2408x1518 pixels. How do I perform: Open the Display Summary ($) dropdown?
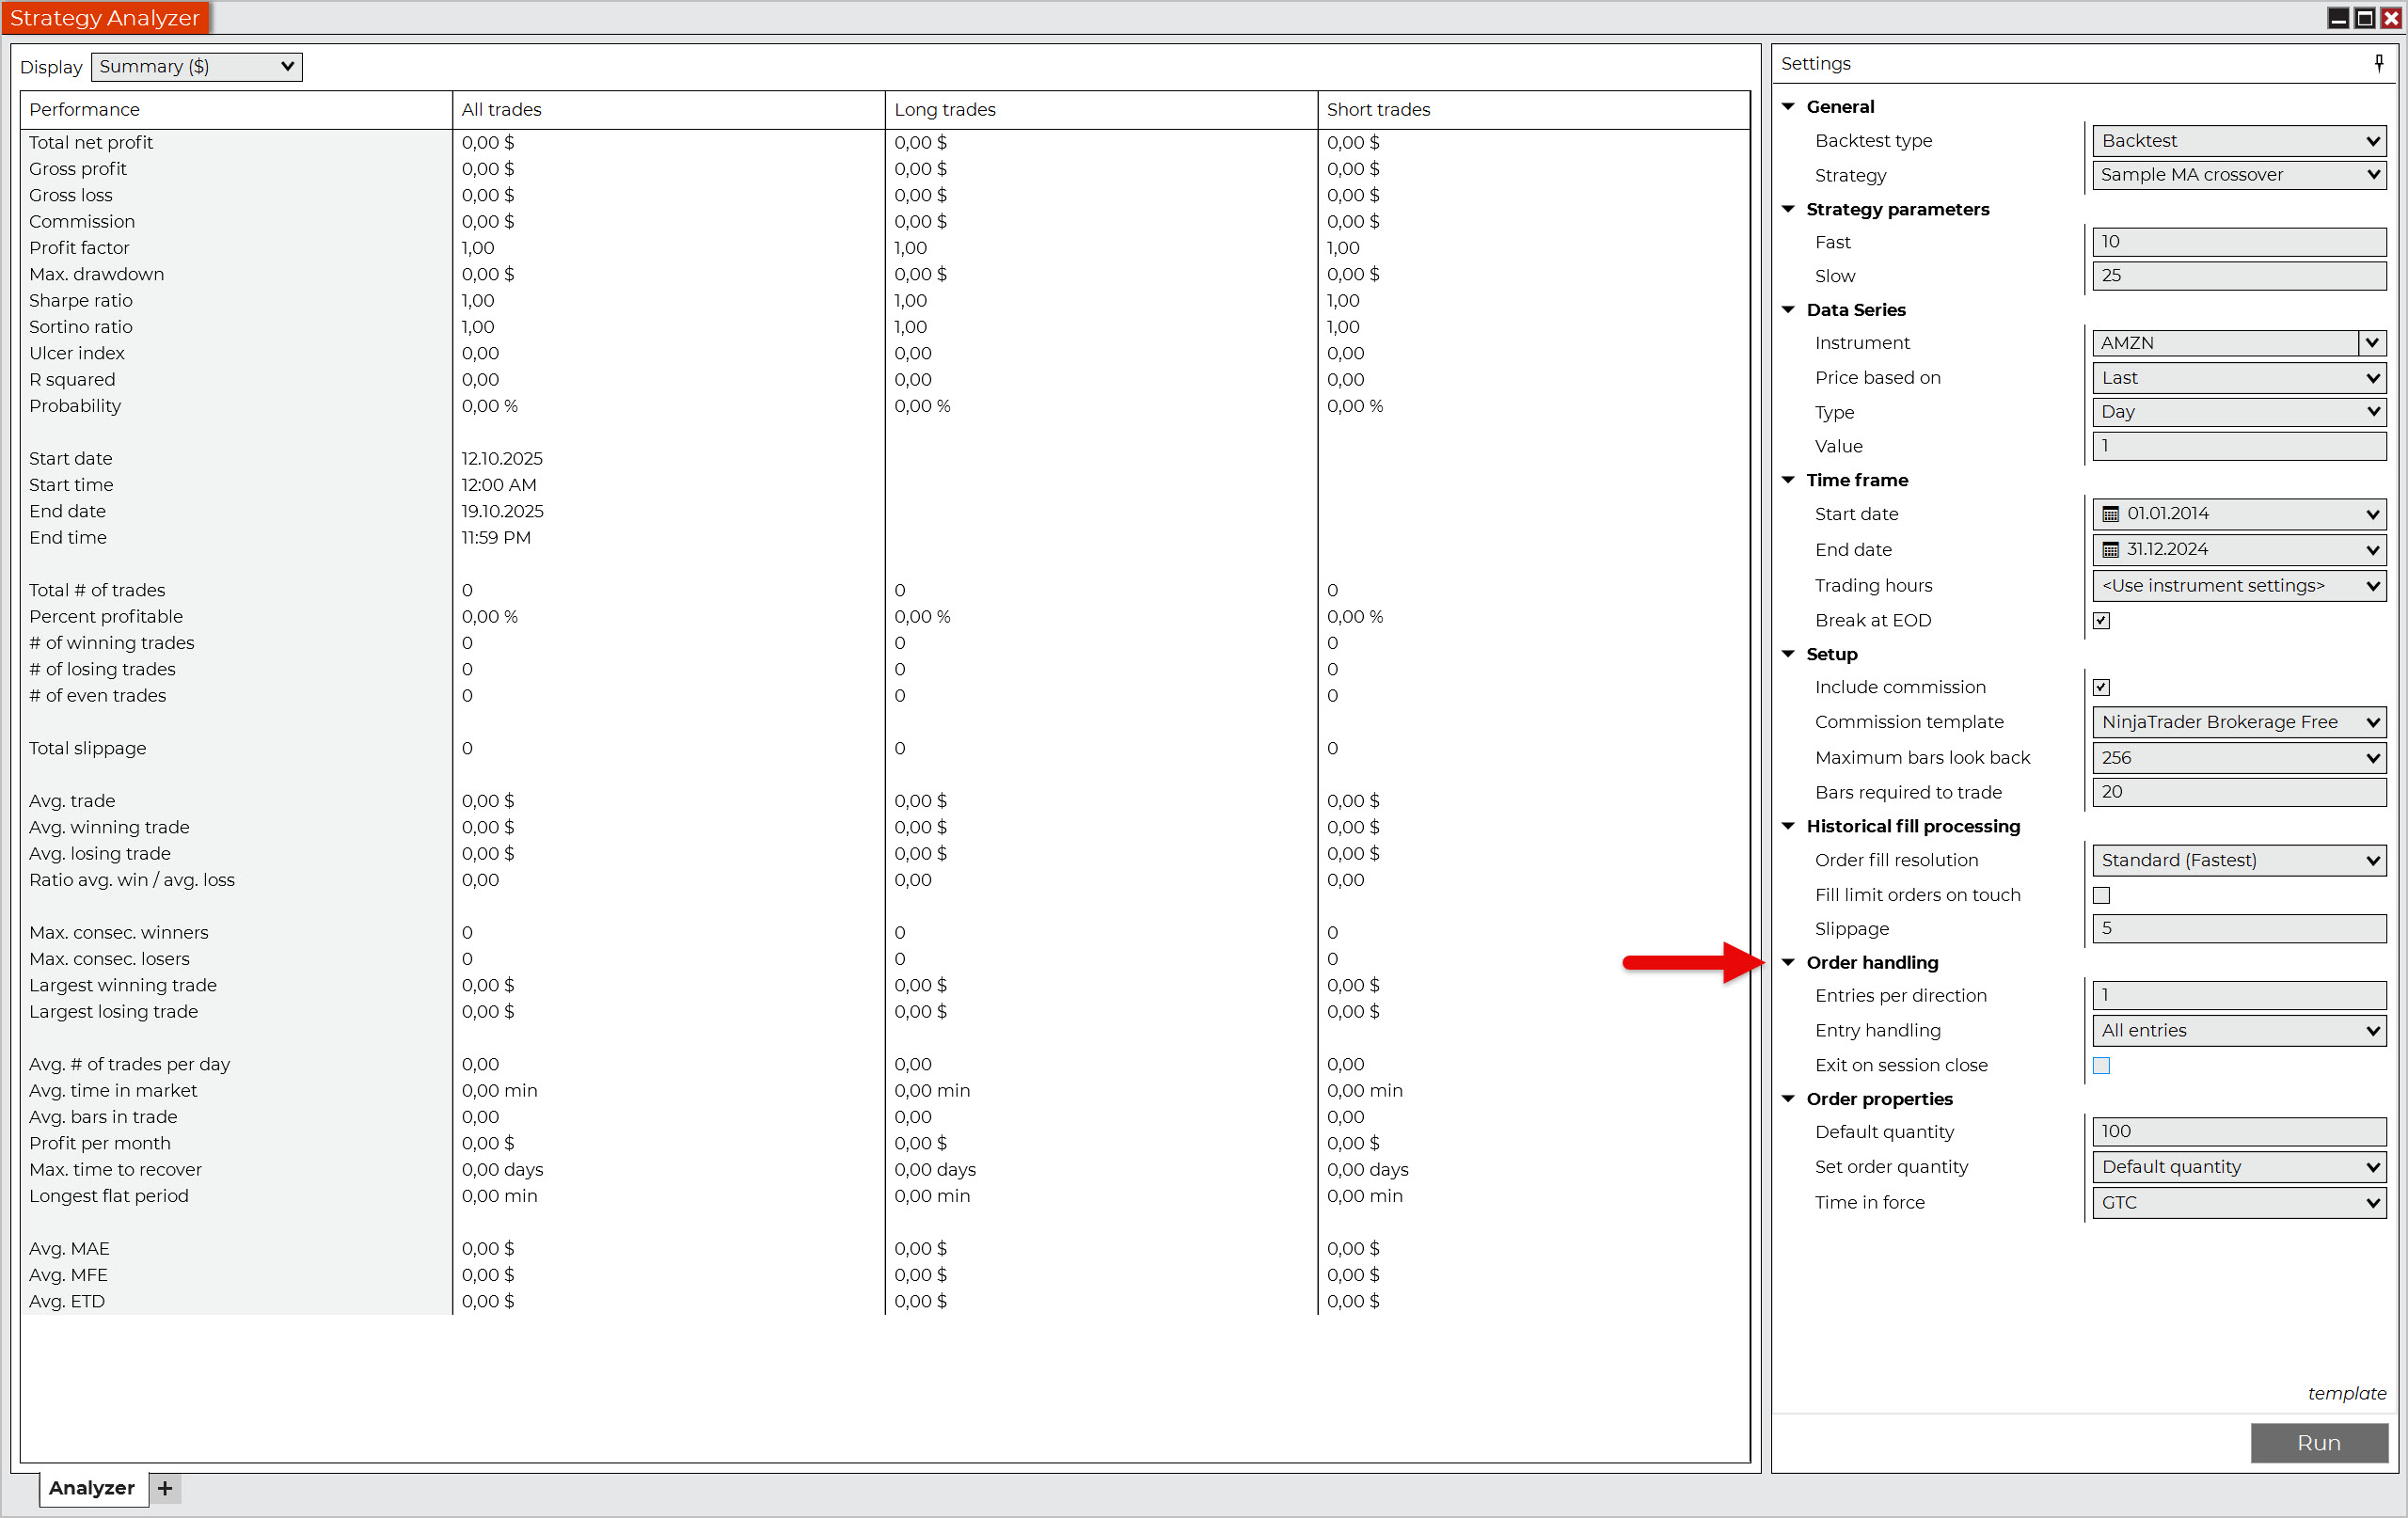(196, 67)
